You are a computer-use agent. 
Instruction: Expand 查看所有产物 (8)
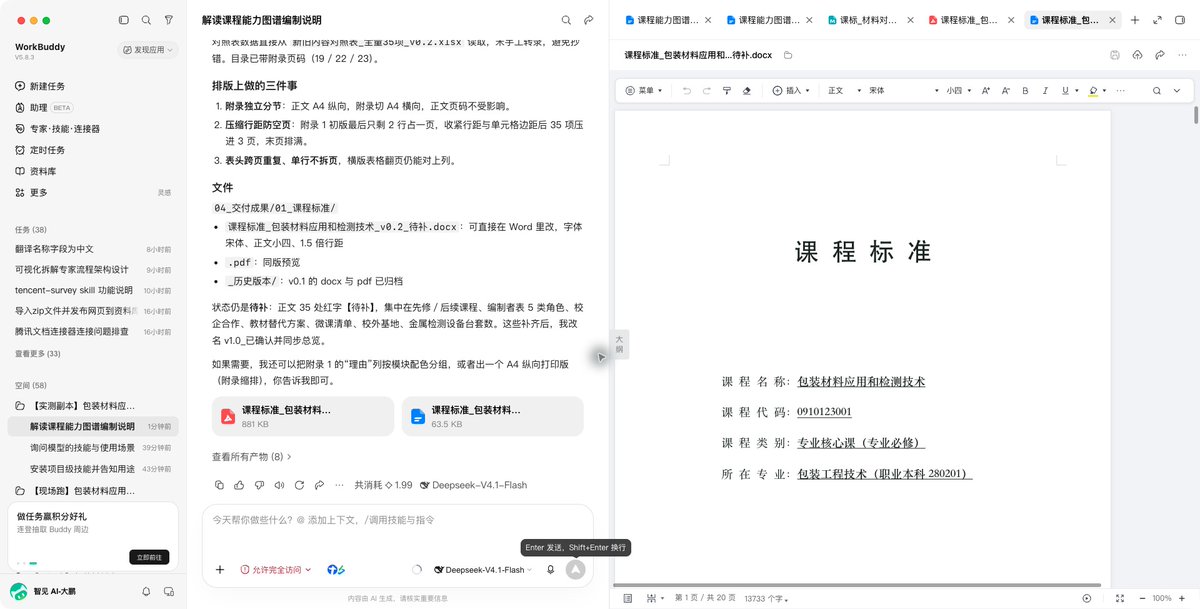[252, 457]
